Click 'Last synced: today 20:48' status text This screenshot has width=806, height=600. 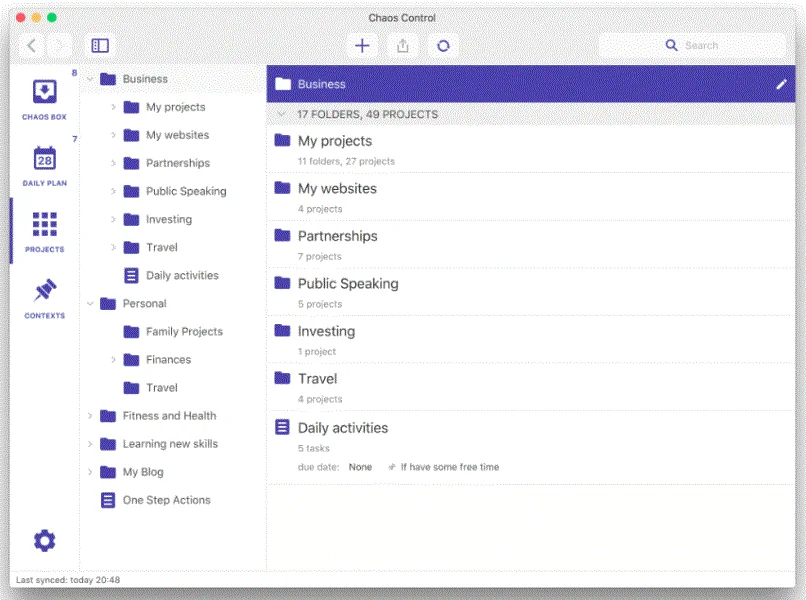click(x=68, y=580)
